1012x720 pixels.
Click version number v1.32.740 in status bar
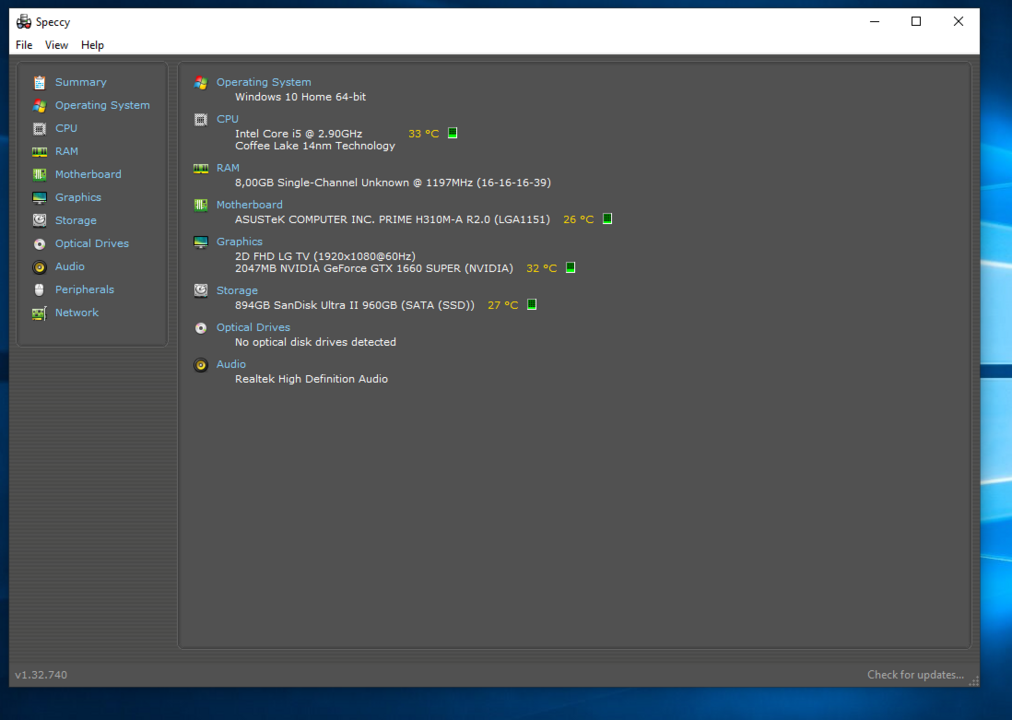click(x=41, y=675)
